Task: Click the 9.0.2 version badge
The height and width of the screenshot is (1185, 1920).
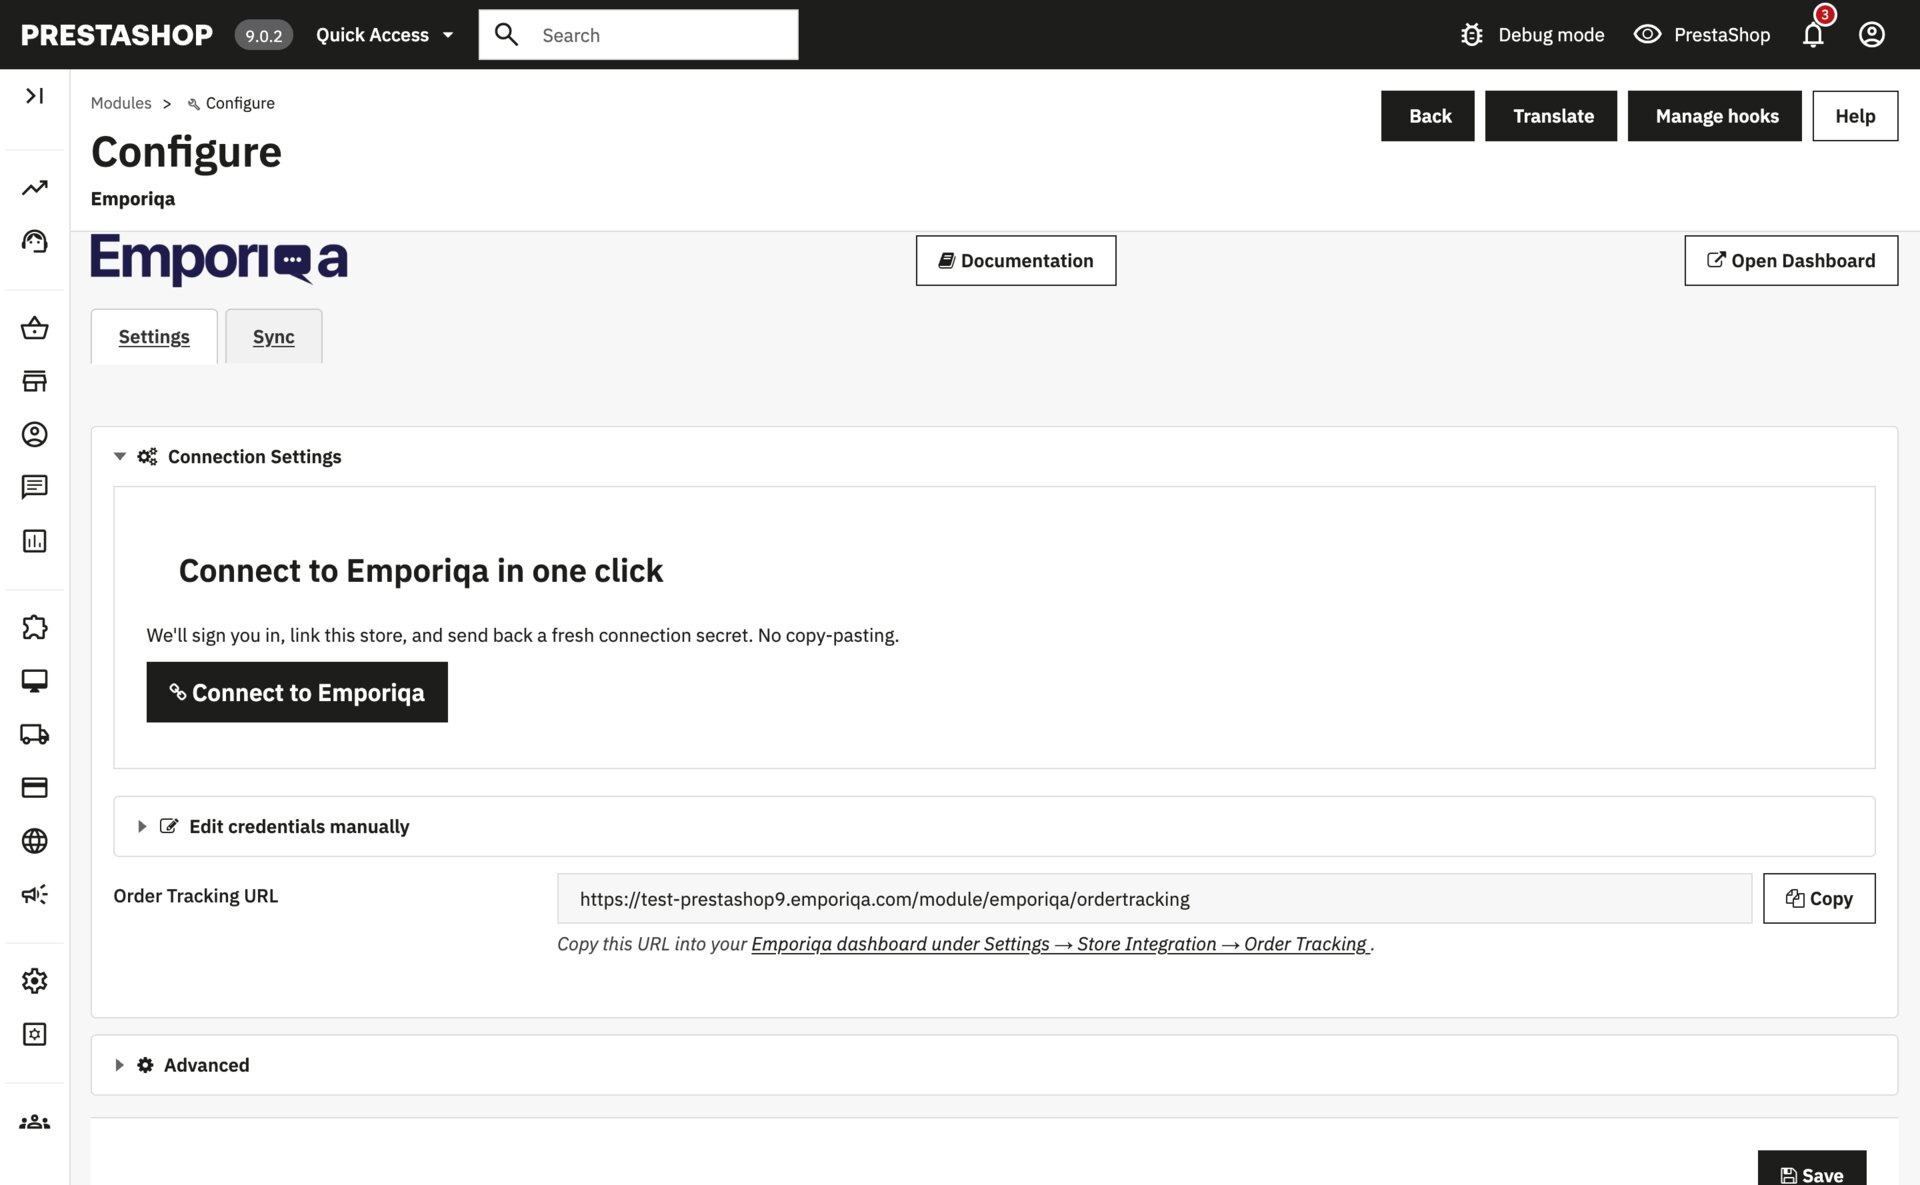Action: pos(264,35)
